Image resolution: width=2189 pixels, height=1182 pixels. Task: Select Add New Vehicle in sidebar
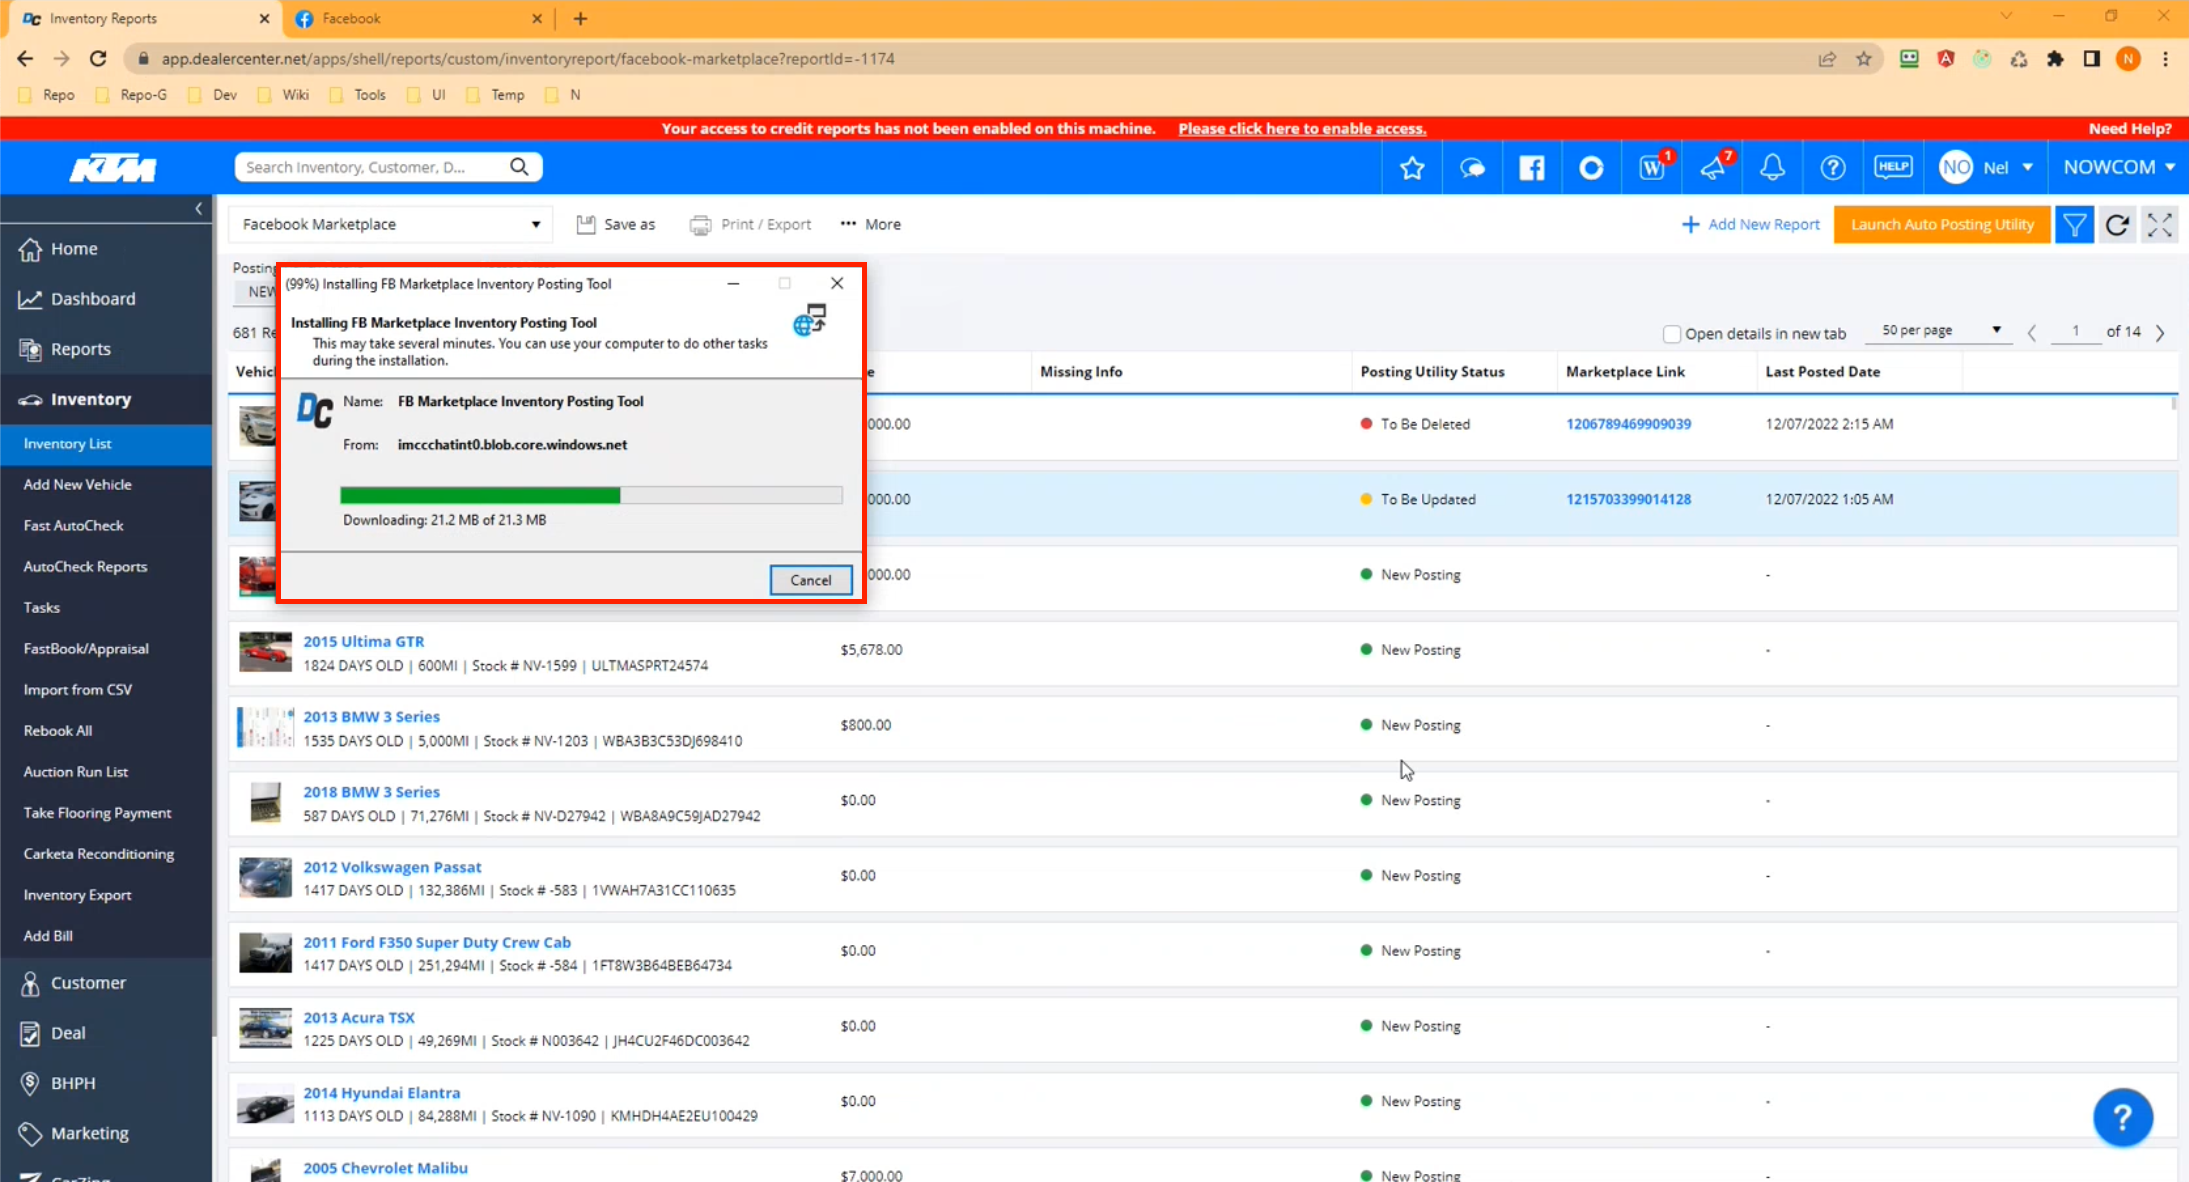(77, 484)
